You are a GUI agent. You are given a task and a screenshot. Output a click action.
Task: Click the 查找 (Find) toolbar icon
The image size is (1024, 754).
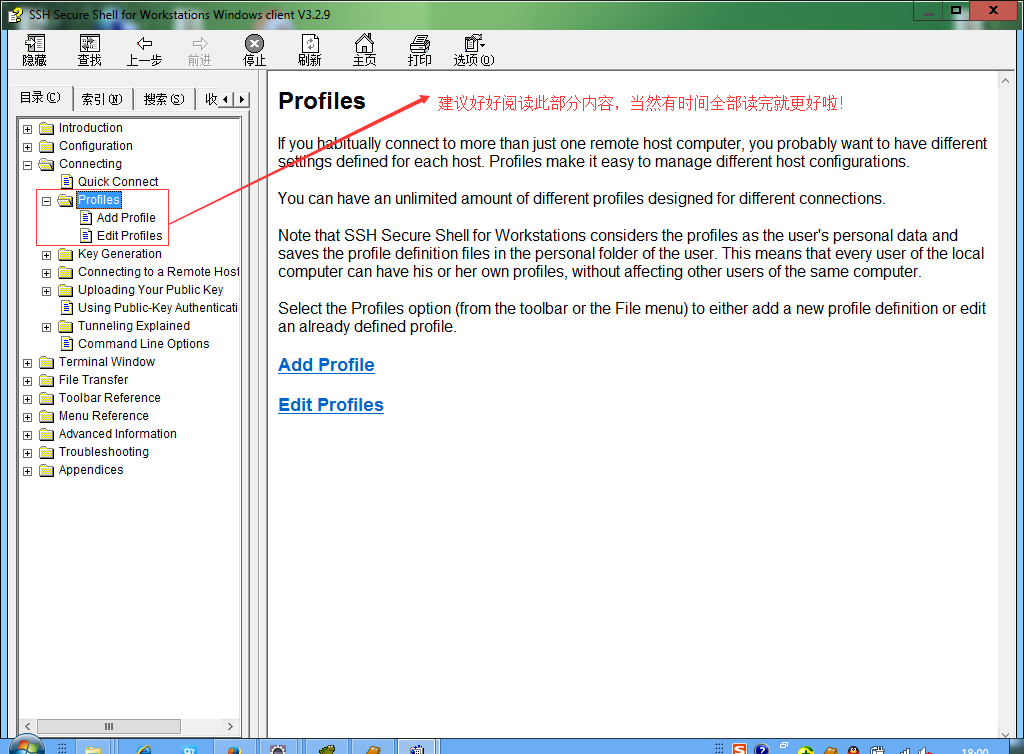pos(89,50)
